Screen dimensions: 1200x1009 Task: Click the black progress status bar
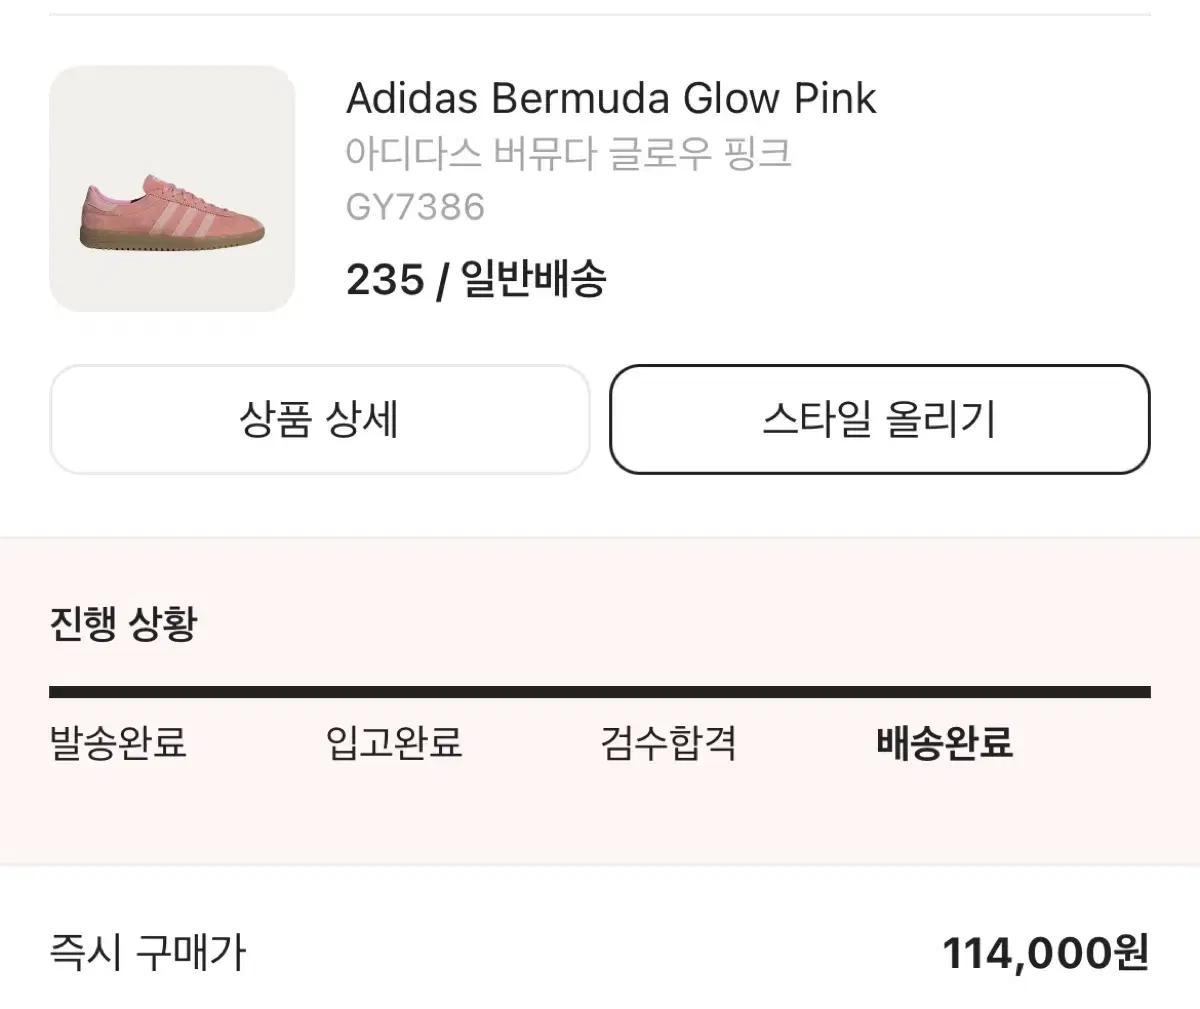tap(600, 692)
